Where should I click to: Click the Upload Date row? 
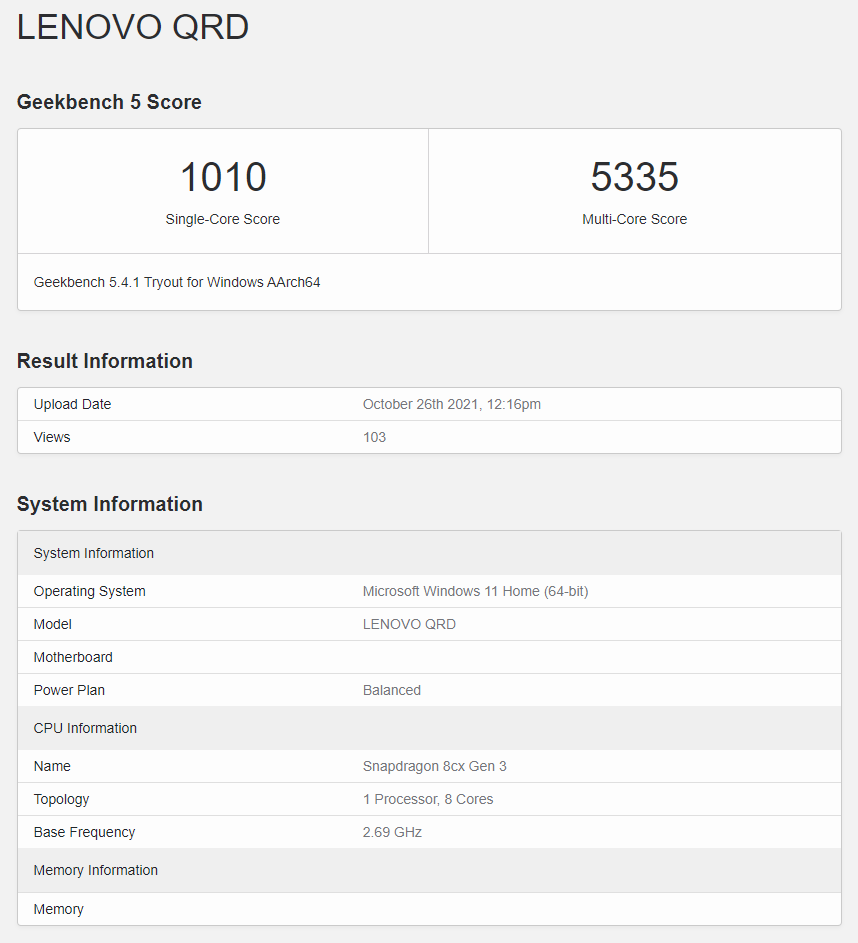pyautogui.click(x=72, y=404)
